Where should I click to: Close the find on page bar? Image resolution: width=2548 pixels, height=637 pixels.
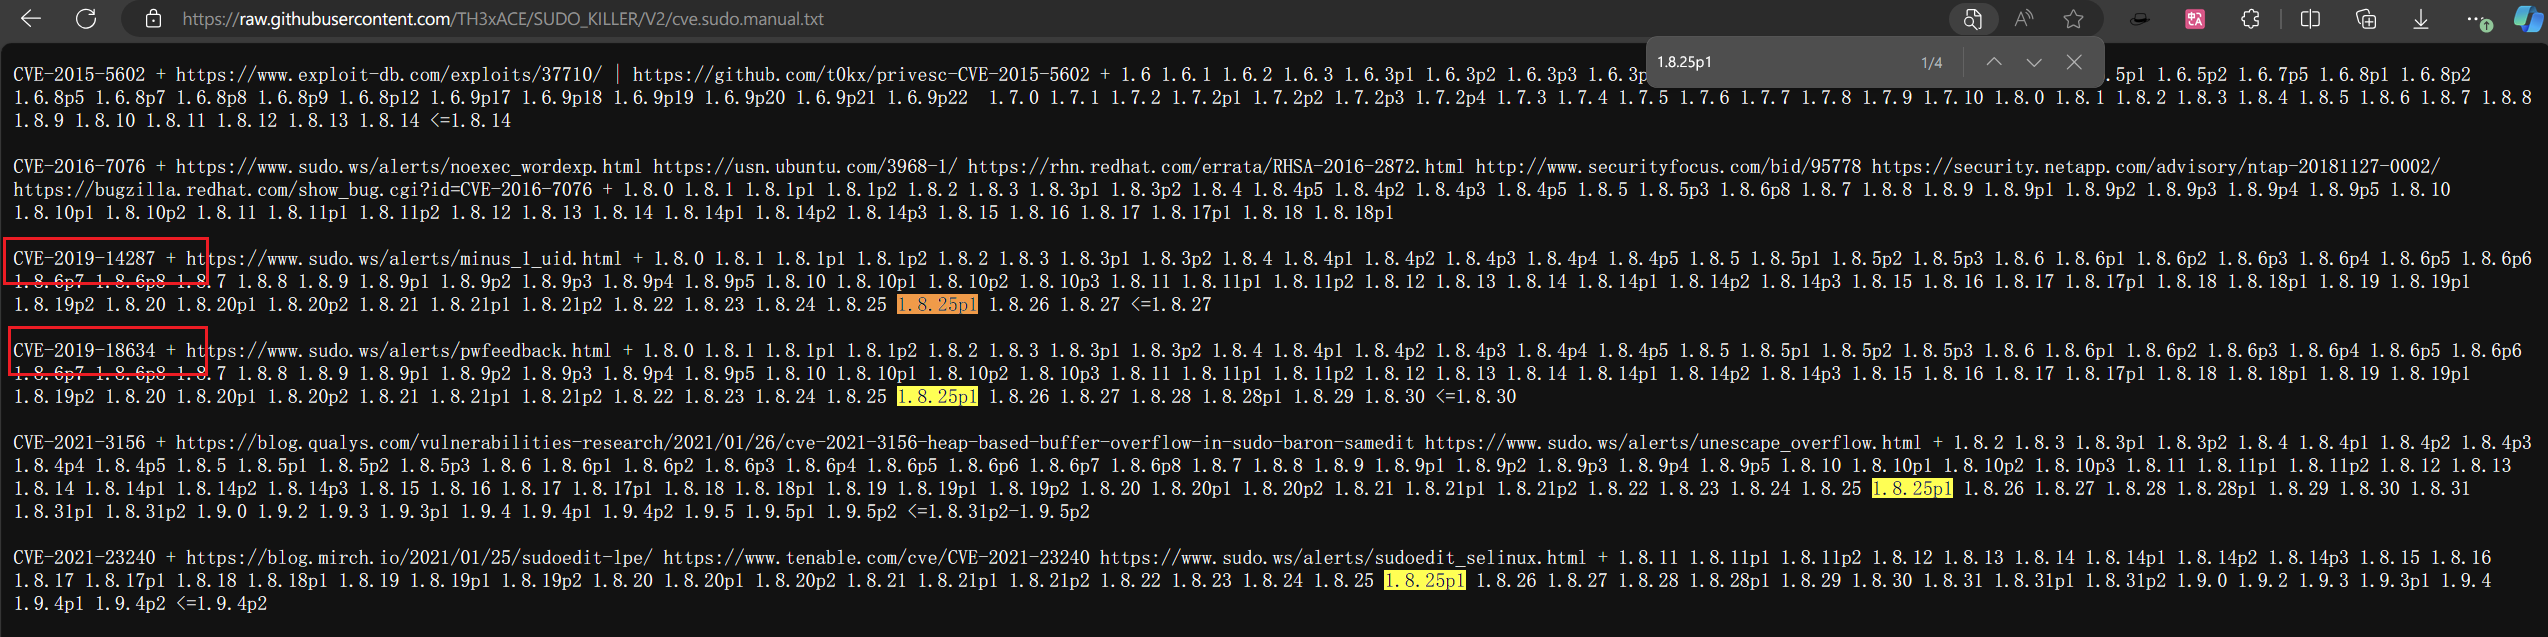(x=2074, y=62)
